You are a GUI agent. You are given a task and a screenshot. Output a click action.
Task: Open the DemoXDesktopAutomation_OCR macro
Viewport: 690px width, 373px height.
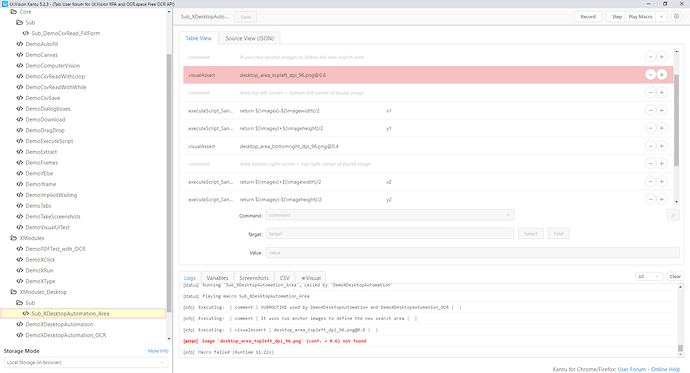pyautogui.click(x=66, y=335)
